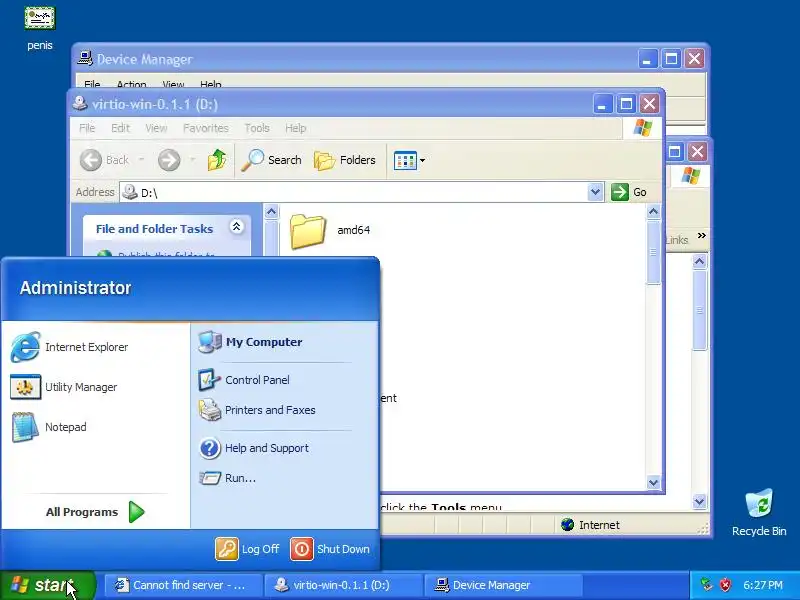Click the virtio-win drive title bar icon
Image resolution: width=800 pixels, height=600 pixels.
point(80,104)
